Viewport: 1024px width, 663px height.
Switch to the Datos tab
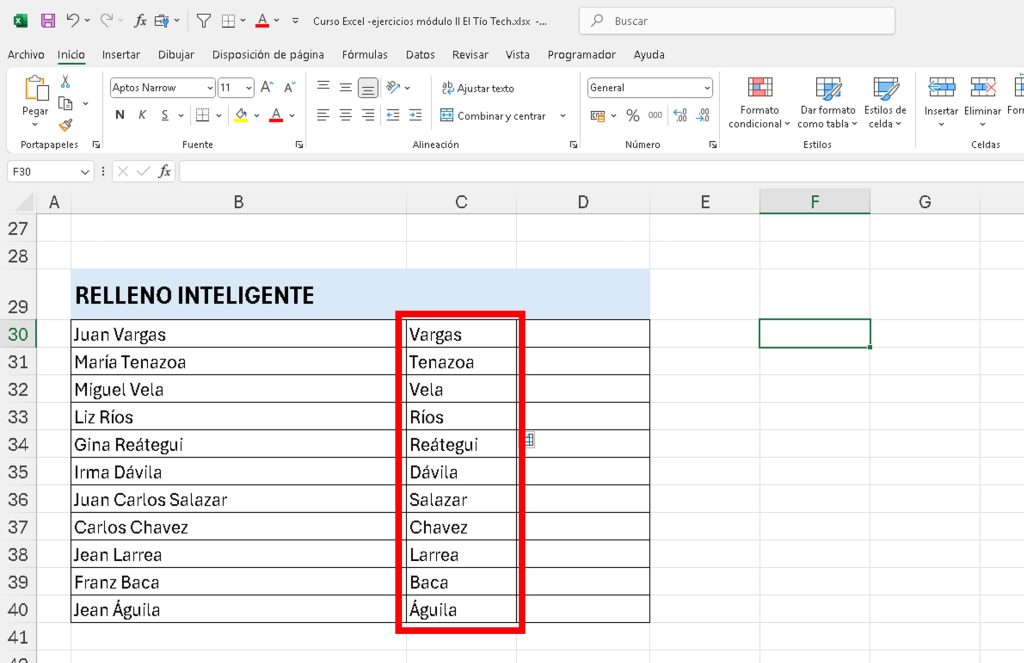click(x=420, y=55)
